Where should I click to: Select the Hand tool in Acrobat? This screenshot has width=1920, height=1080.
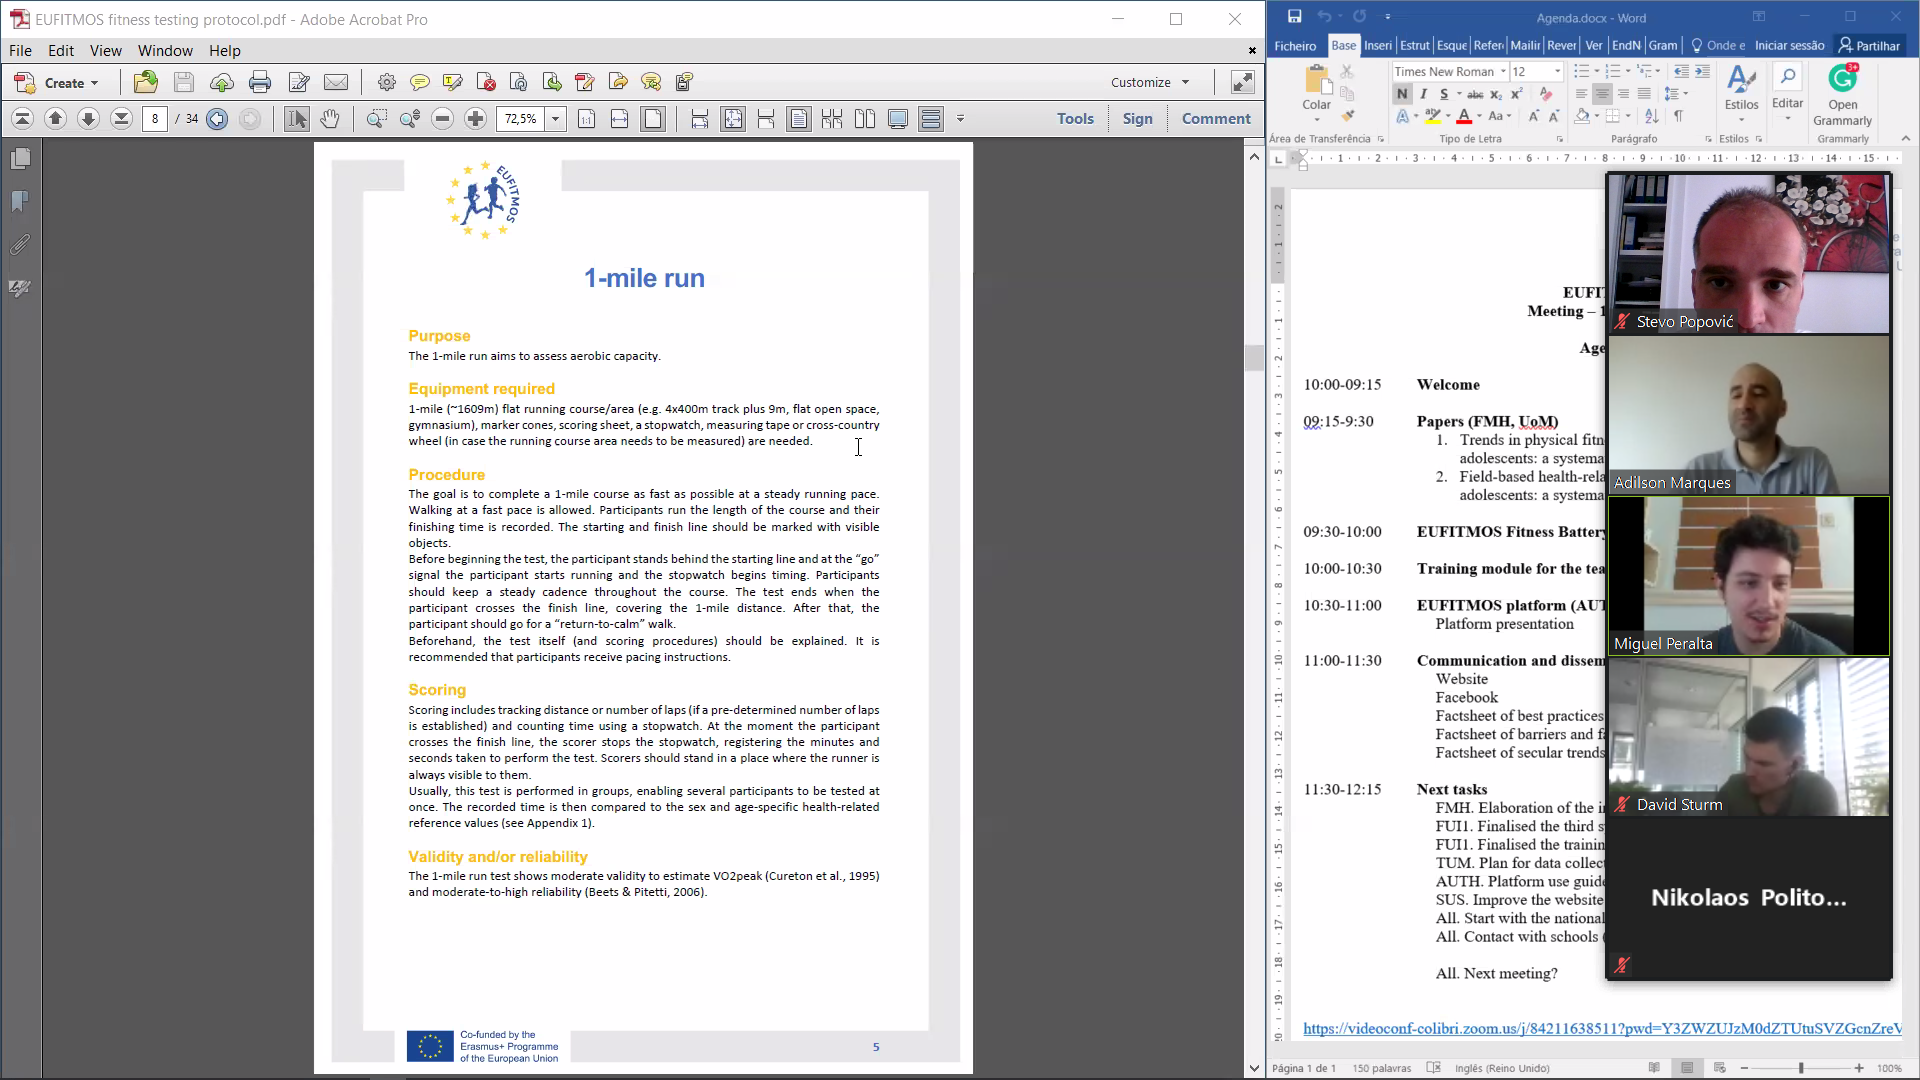[x=329, y=119]
